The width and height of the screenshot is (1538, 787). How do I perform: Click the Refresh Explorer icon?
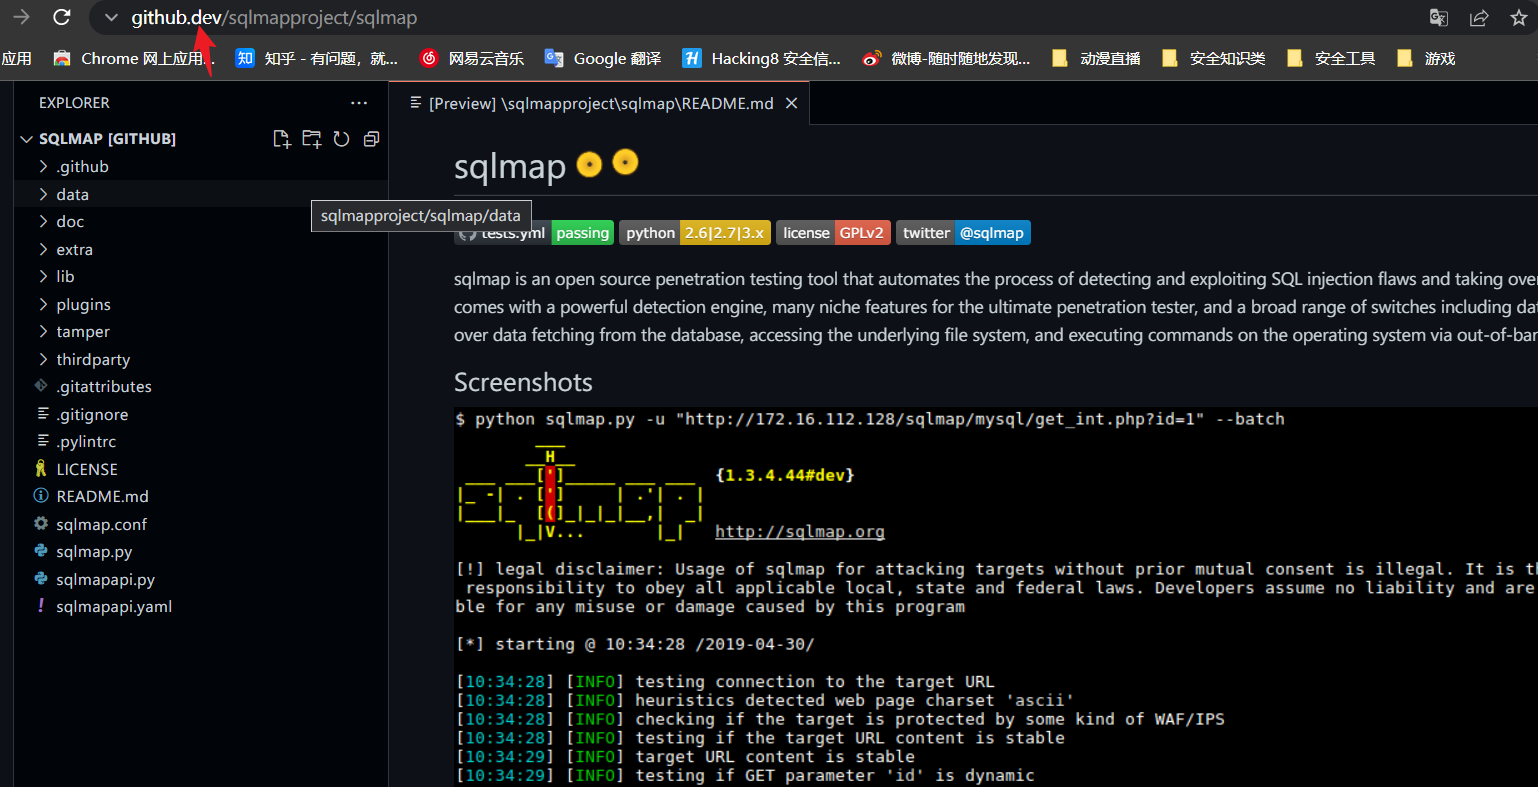341,139
